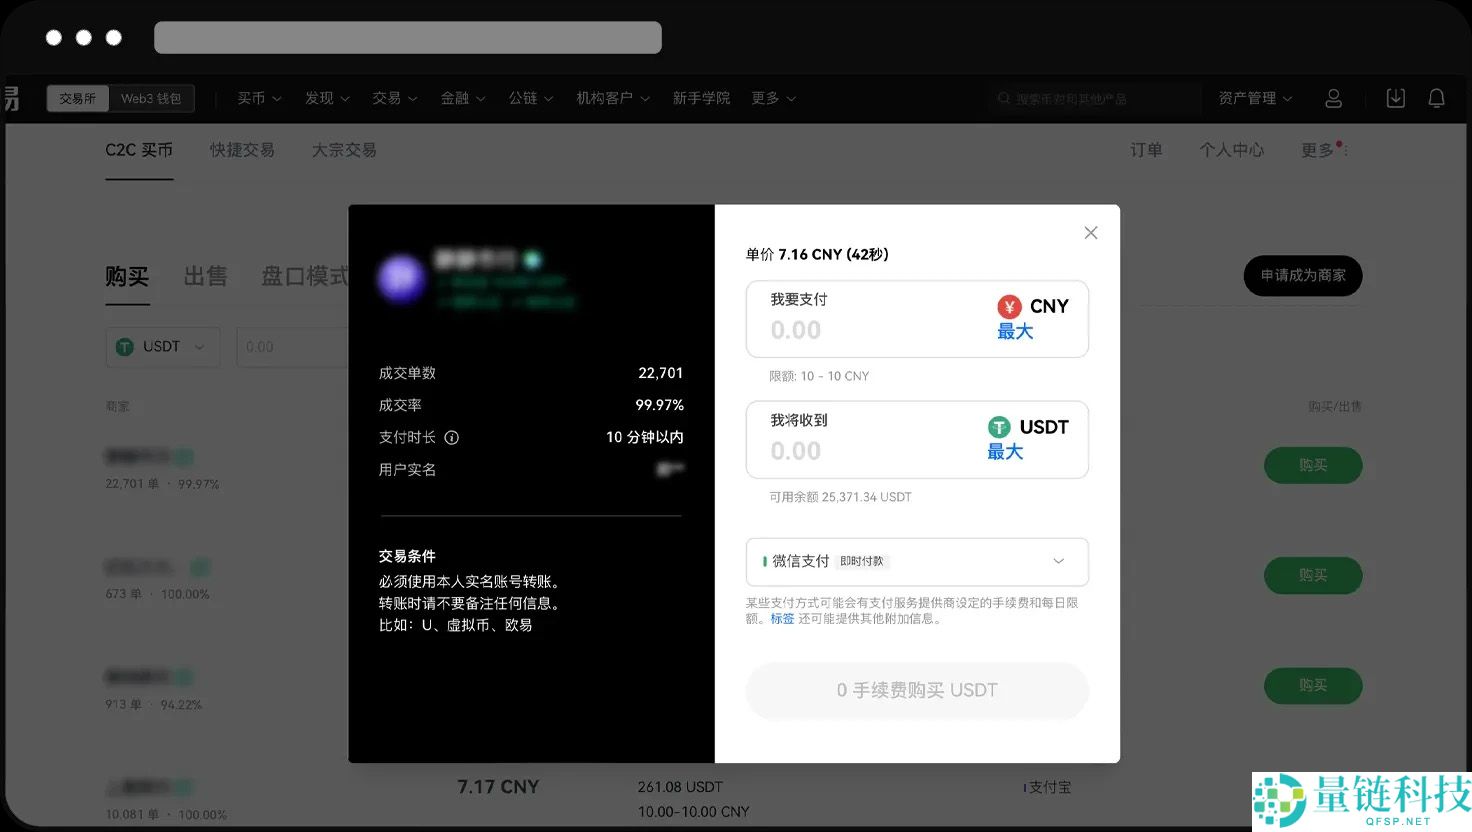Open the user profile icon

1334,98
